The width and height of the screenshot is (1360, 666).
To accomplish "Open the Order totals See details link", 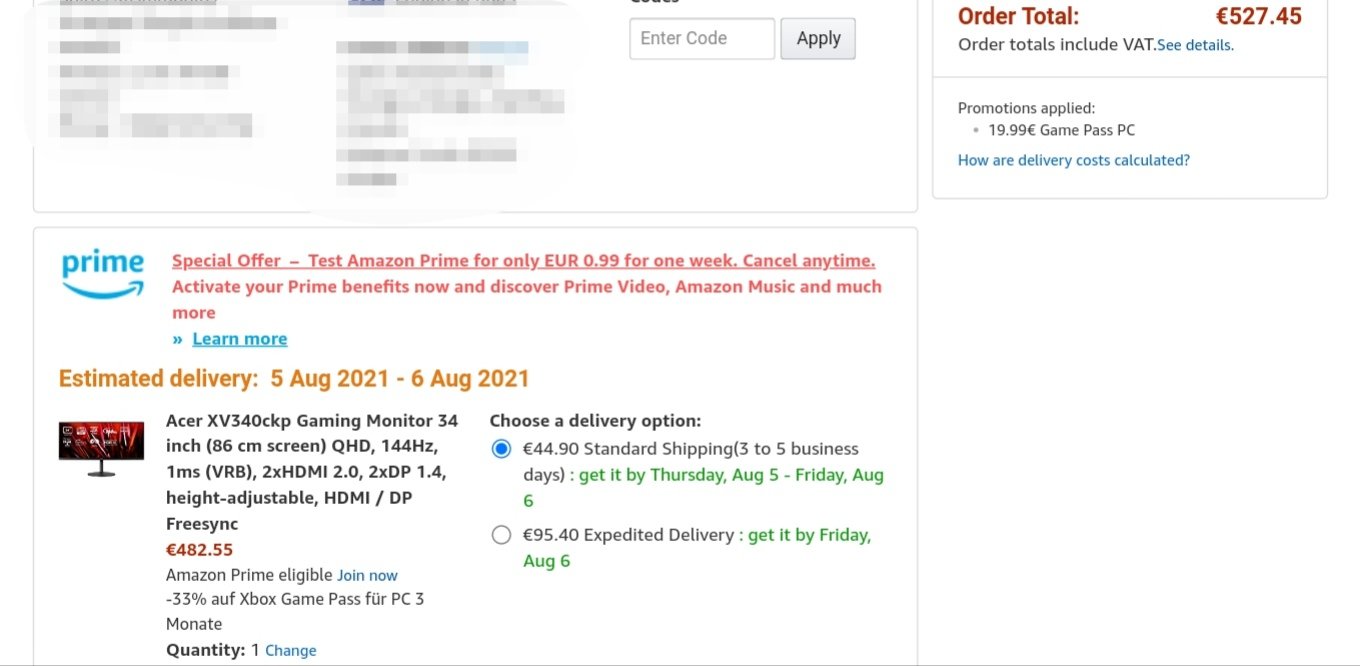I will 1195,45.
